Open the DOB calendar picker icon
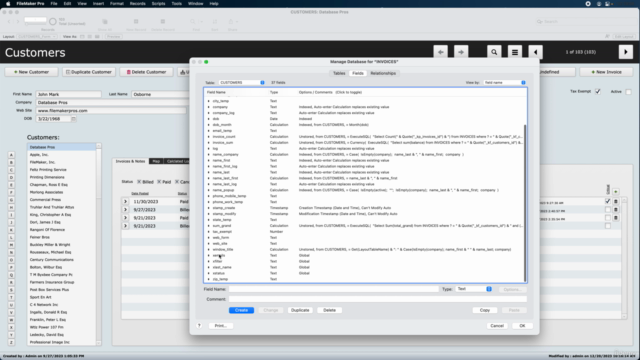This screenshot has width=640, height=360. coord(73,119)
